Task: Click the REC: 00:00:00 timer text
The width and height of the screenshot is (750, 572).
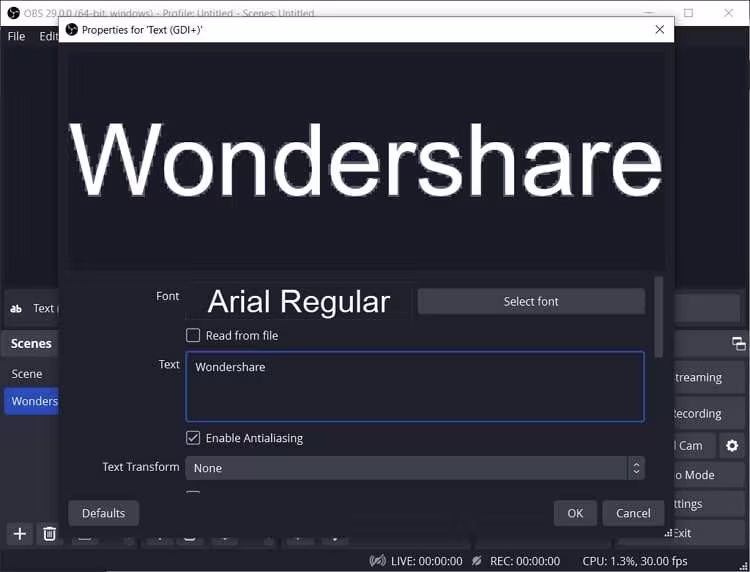Action: pyautogui.click(x=525, y=561)
